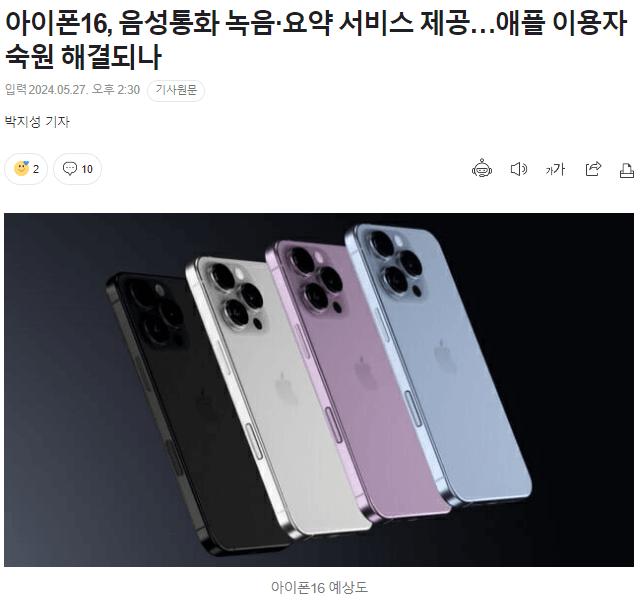Viewport: 641px width, 608px height.
Task: Click the caption 아이폰16 예상도
Action: click(319, 588)
